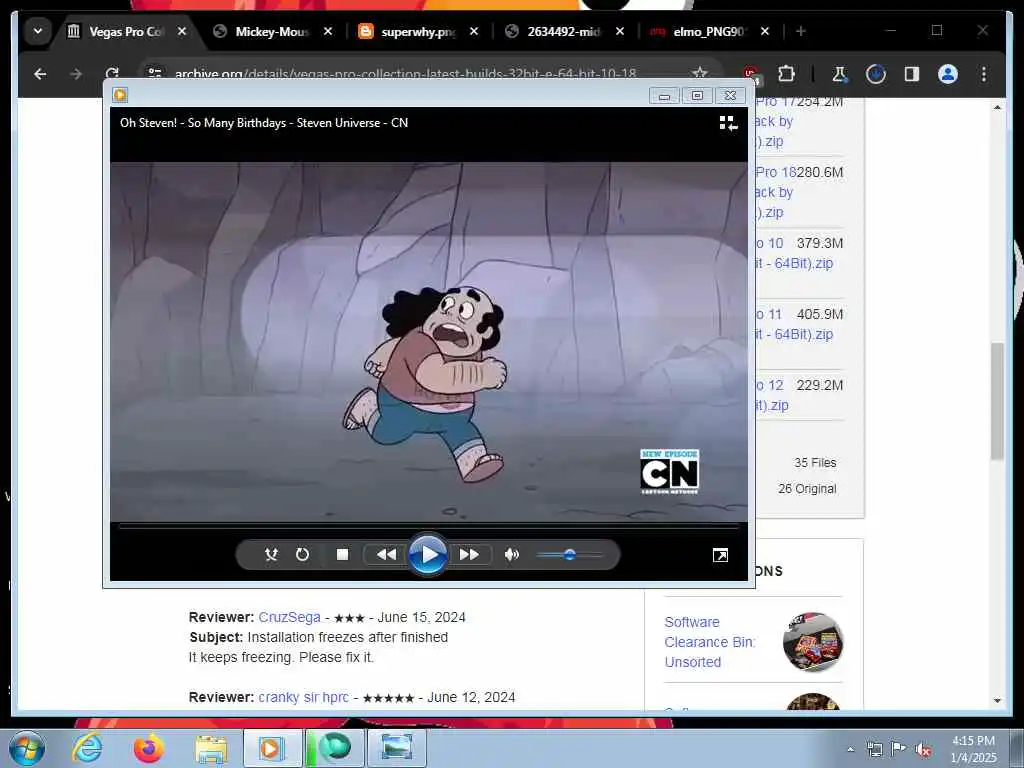Adjust the media player volume slider
1024x768 pixels.
pos(569,554)
